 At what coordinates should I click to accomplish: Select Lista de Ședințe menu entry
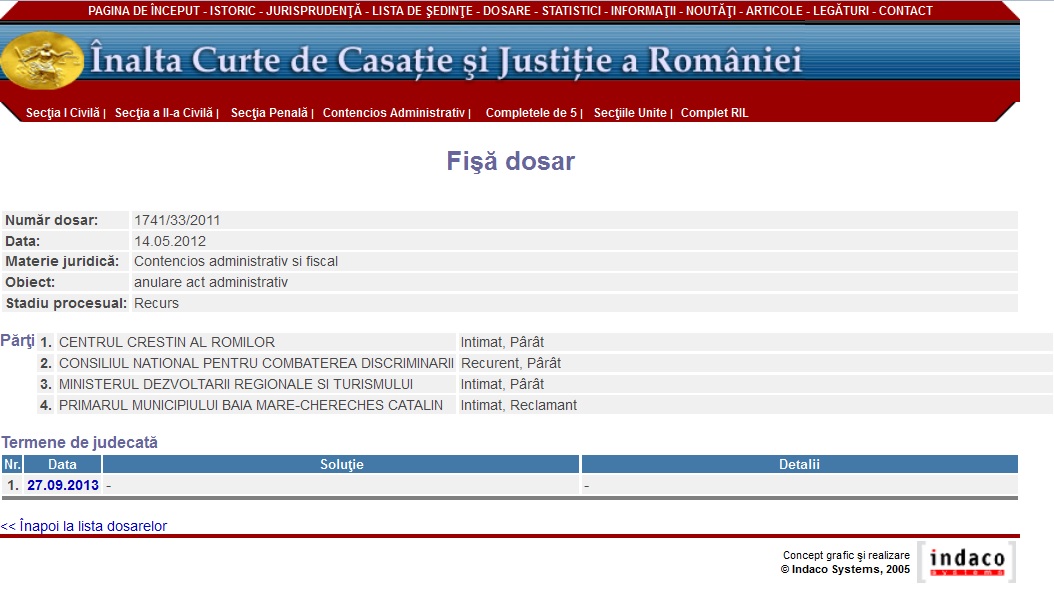coord(421,11)
